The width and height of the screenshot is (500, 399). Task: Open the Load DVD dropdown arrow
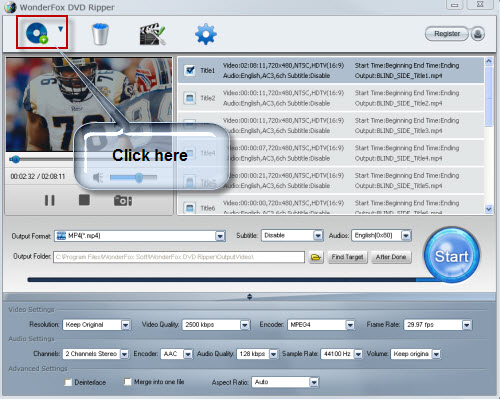60,29
